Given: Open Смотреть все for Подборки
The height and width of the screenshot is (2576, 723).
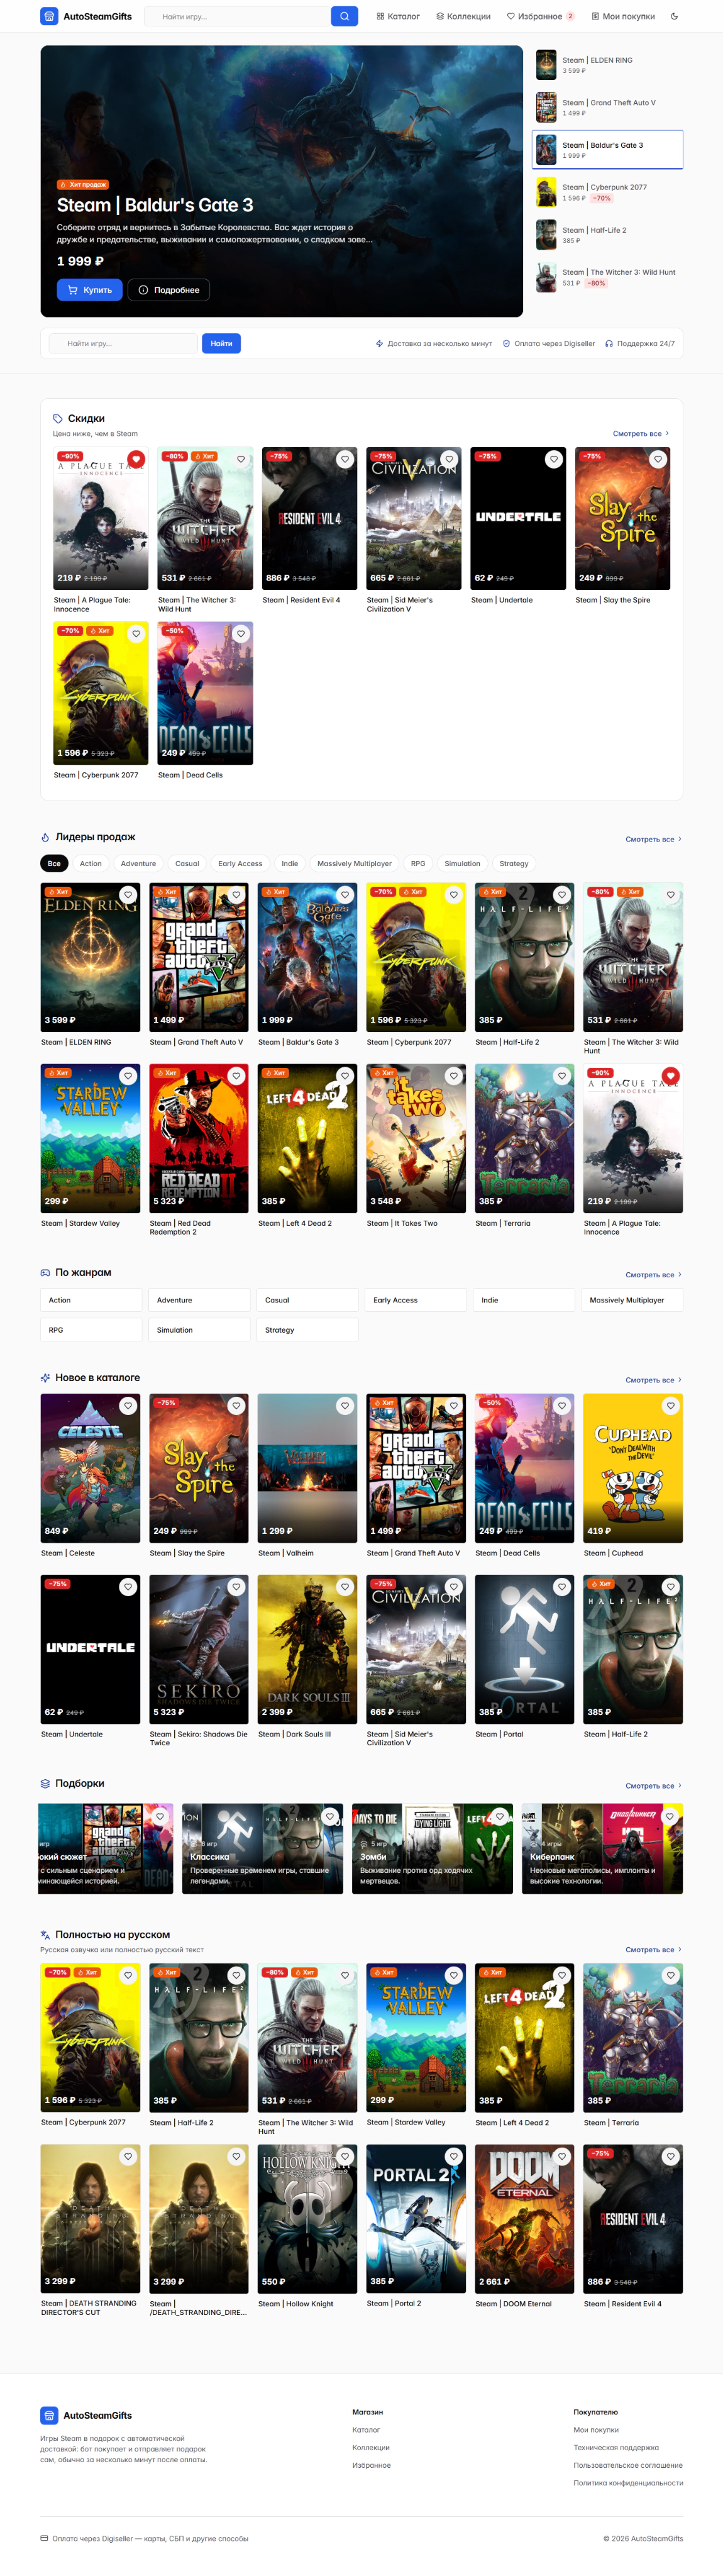Looking at the screenshot, I should tap(654, 1786).
